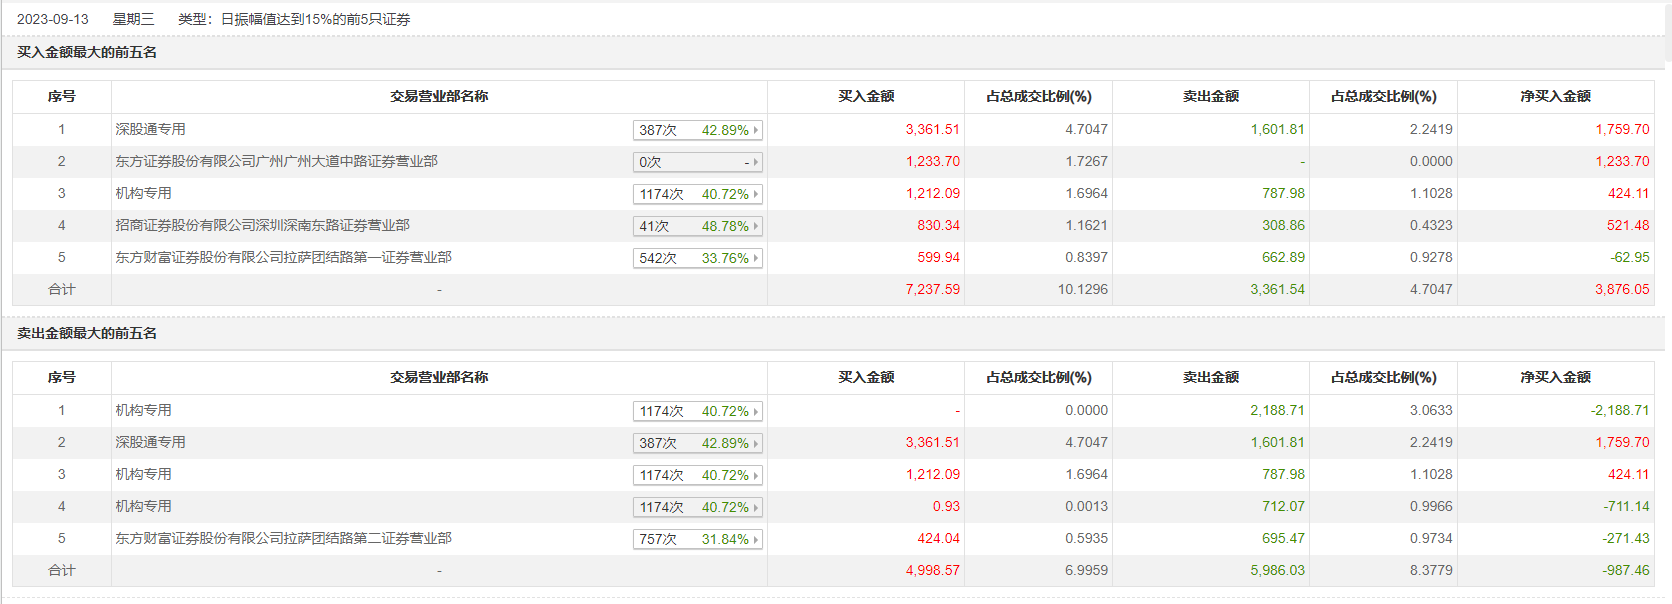Viewport: 1672px width, 604px height.
Task: Click 买入金额 column header in sell-side table
Action: click(866, 377)
